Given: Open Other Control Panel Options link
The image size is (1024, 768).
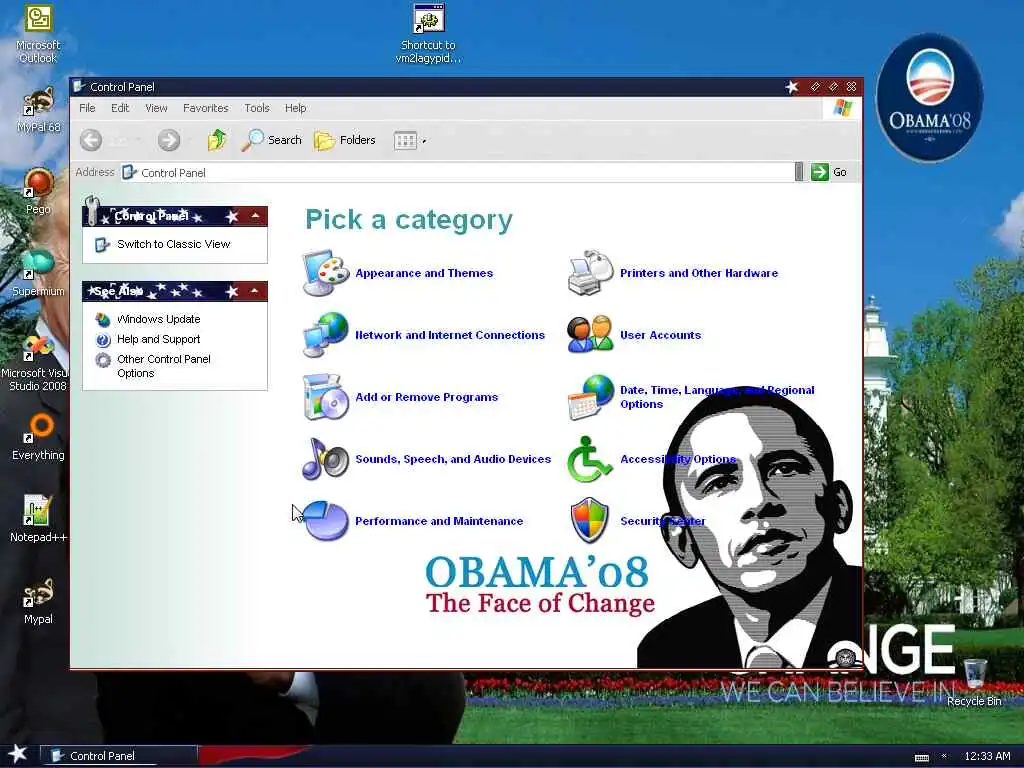Looking at the screenshot, I should [163, 366].
